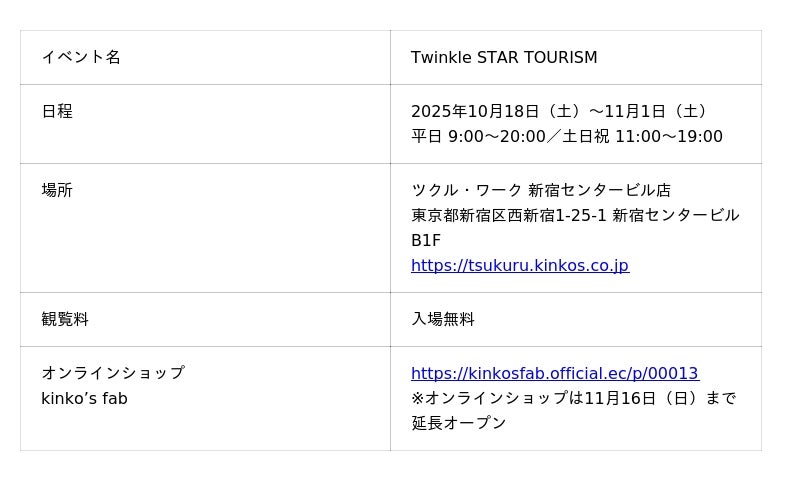
Task: Click the Twinkle STAR TOURISM event name
Action: click(504, 58)
